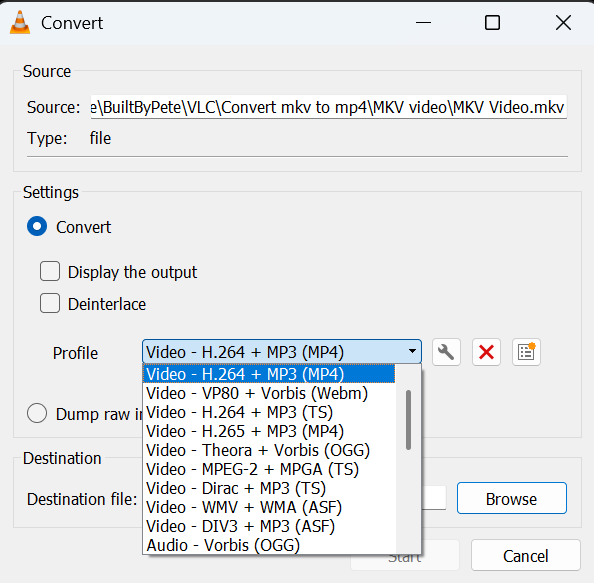Choose Video - VP80 + Vorbis (Webm)

pos(269,393)
